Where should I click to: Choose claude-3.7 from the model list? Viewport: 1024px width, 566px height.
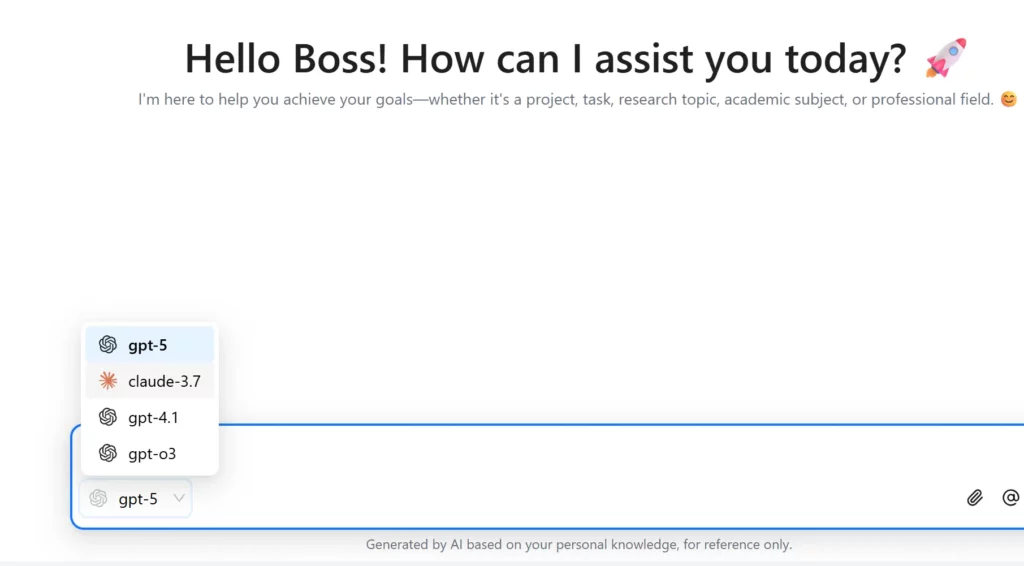tap(164, 381)
